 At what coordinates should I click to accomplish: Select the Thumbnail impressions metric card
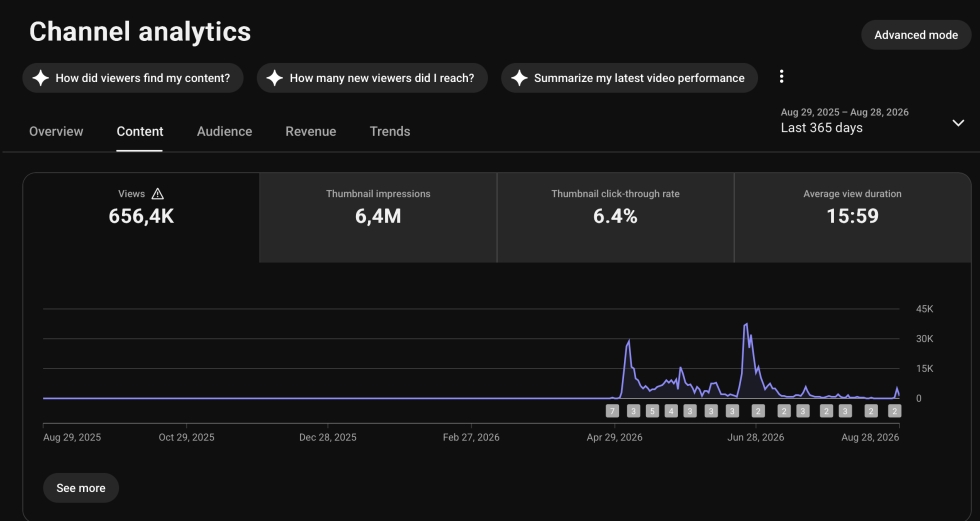[378, 217]
